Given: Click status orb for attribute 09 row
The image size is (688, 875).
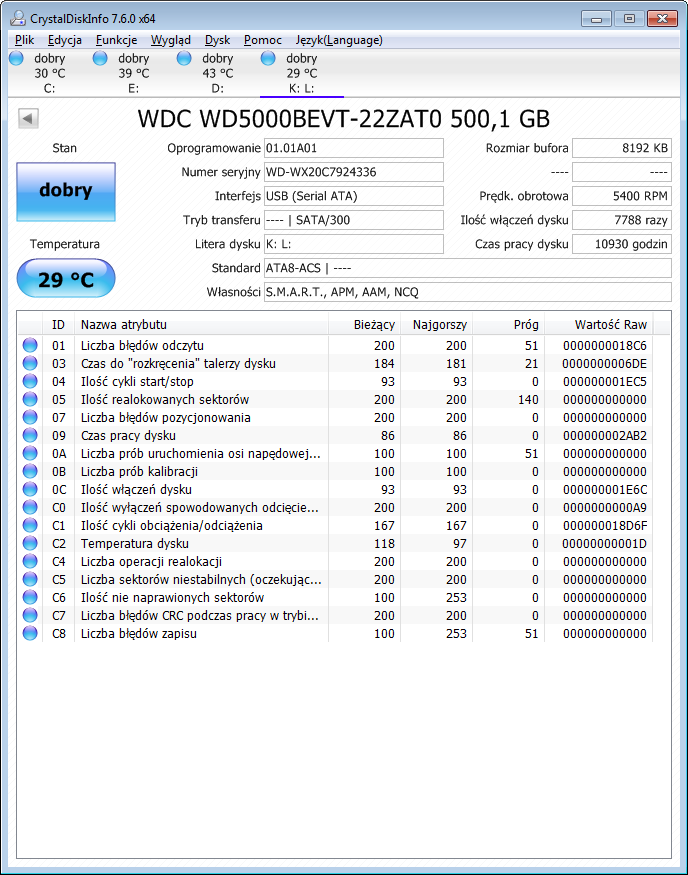Looking at the screenshot, I should [30, 435].
